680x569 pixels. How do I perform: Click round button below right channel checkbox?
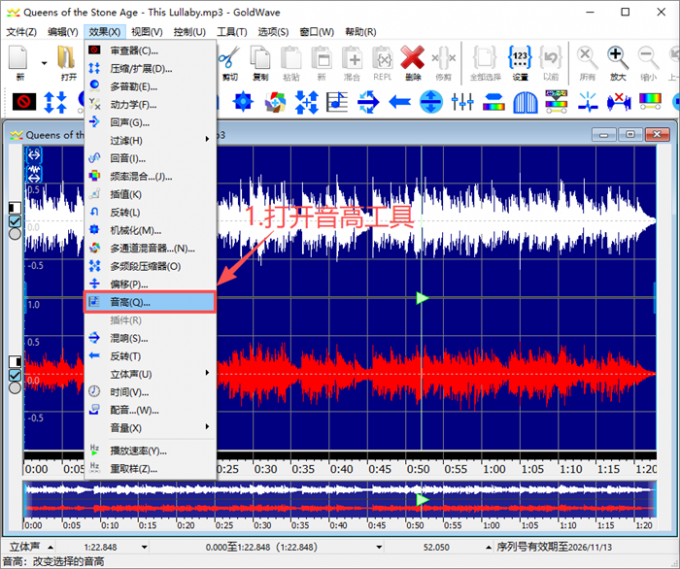[x=15, y=388]
